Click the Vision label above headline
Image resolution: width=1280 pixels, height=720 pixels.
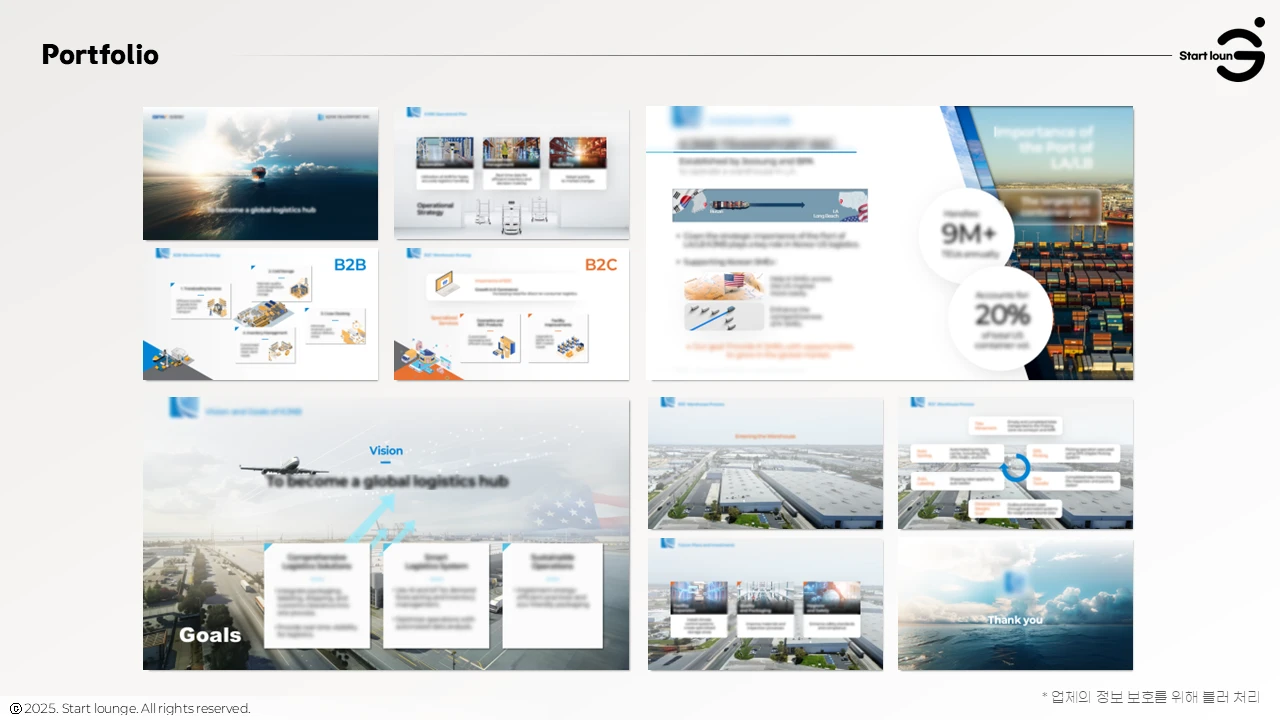tap(386, 451)
